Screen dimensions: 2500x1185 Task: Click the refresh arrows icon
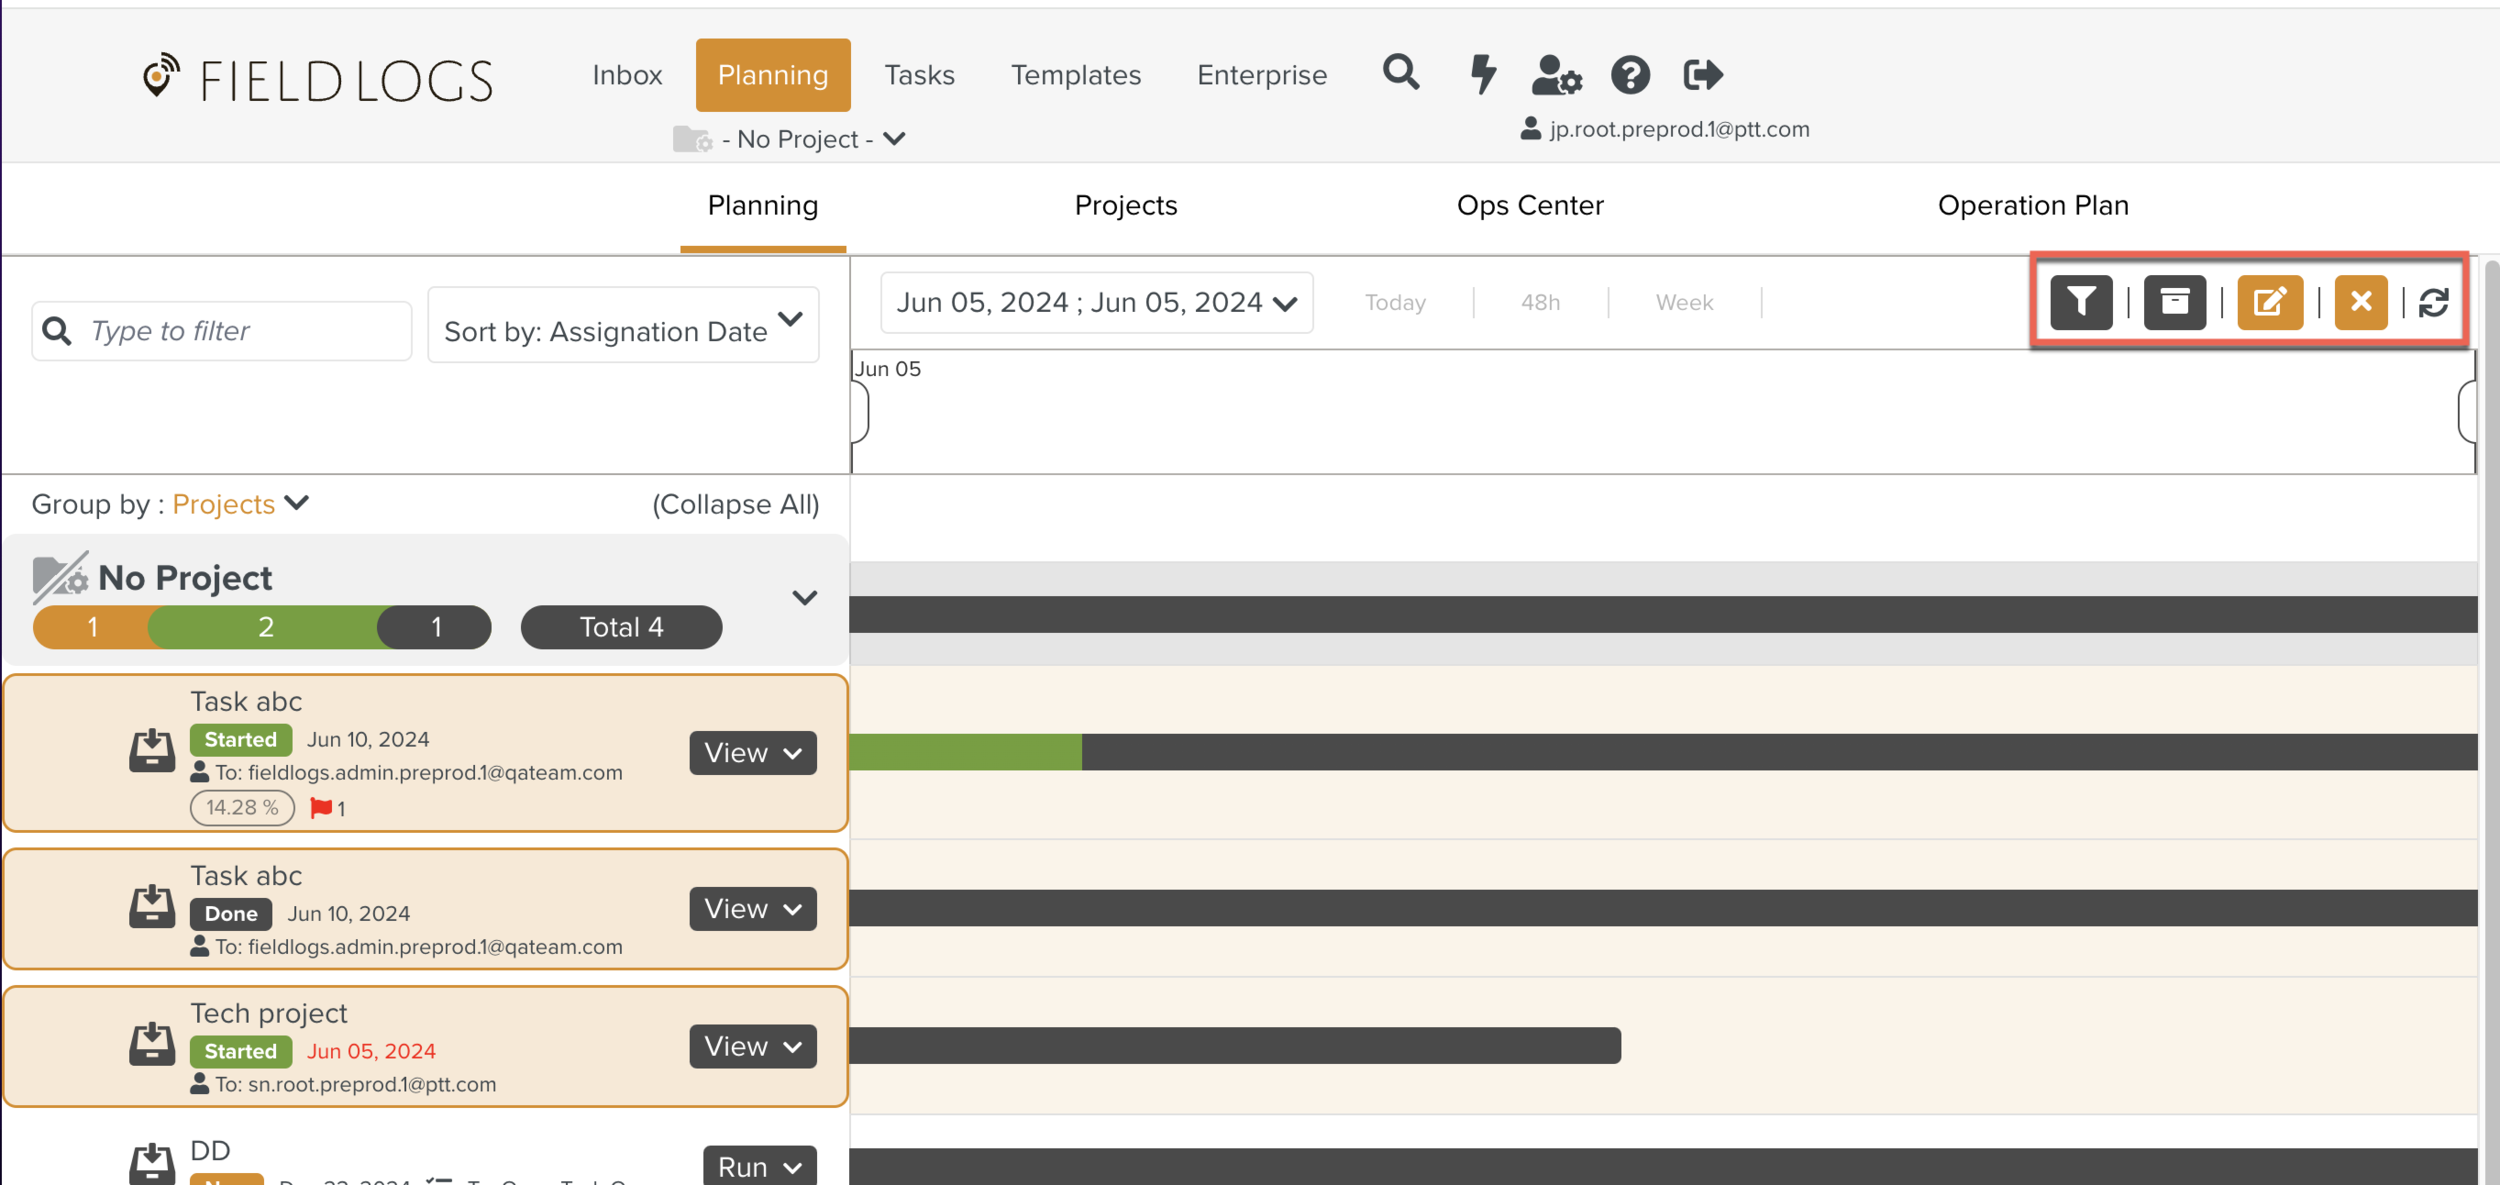pos(2433,302)
